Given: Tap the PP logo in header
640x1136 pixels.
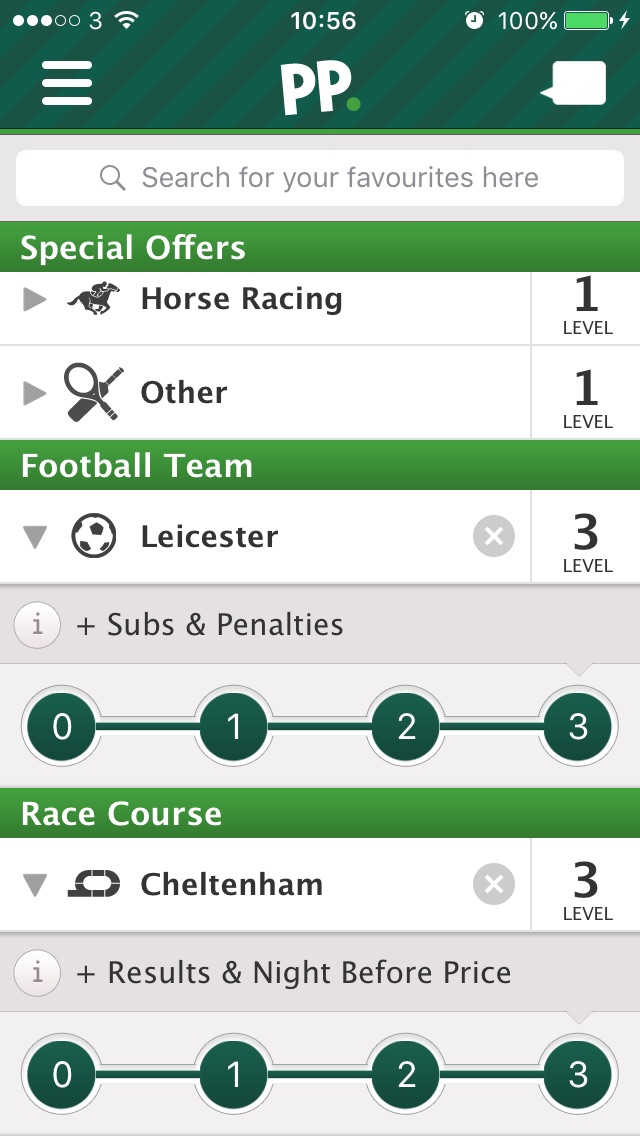Looking at the screenshot, I should tap(319, 88).
